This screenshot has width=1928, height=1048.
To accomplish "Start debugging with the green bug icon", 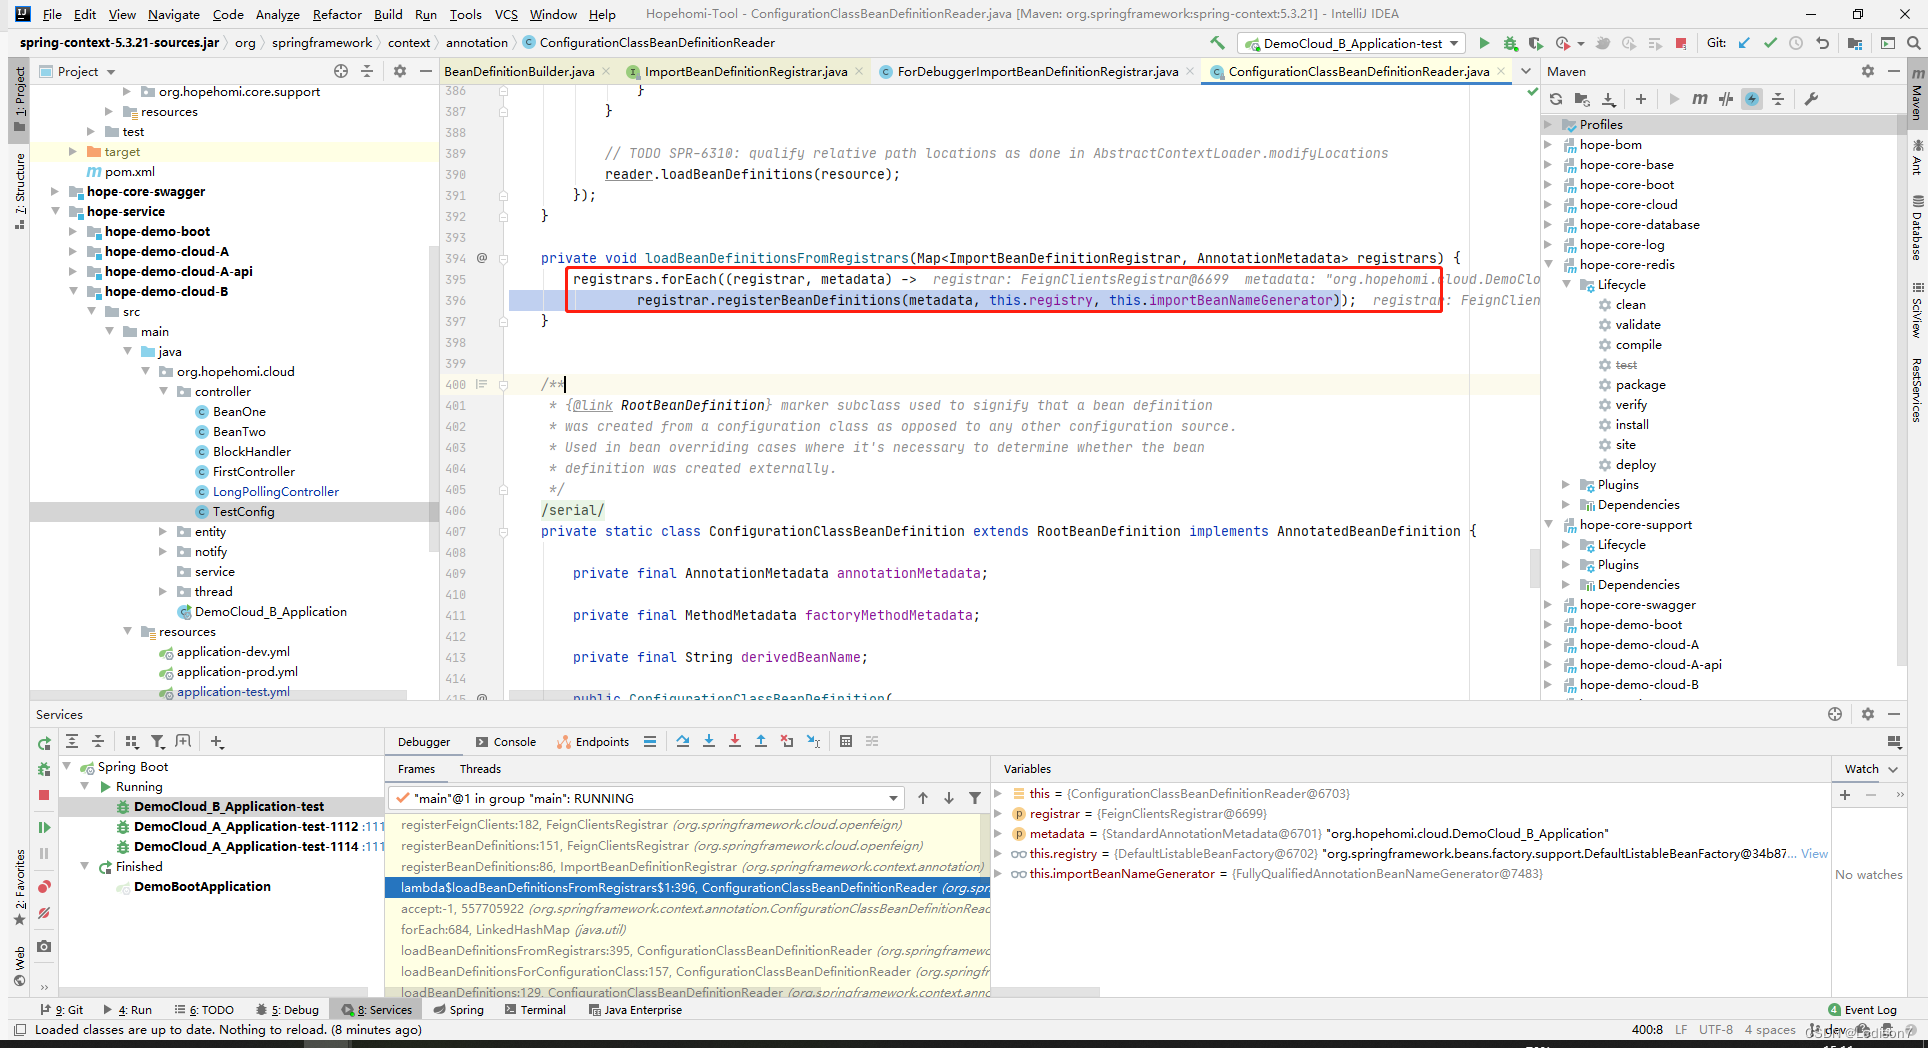I will [x=1510, y=43].
